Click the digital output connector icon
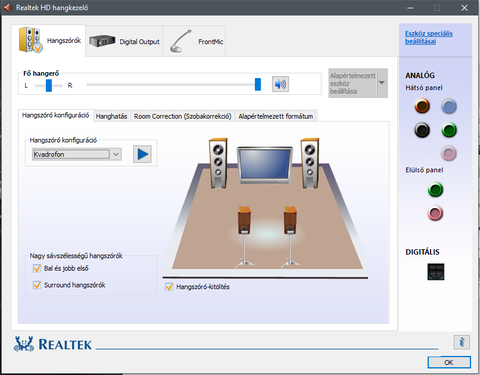480x375 pixels. [436, 272]
